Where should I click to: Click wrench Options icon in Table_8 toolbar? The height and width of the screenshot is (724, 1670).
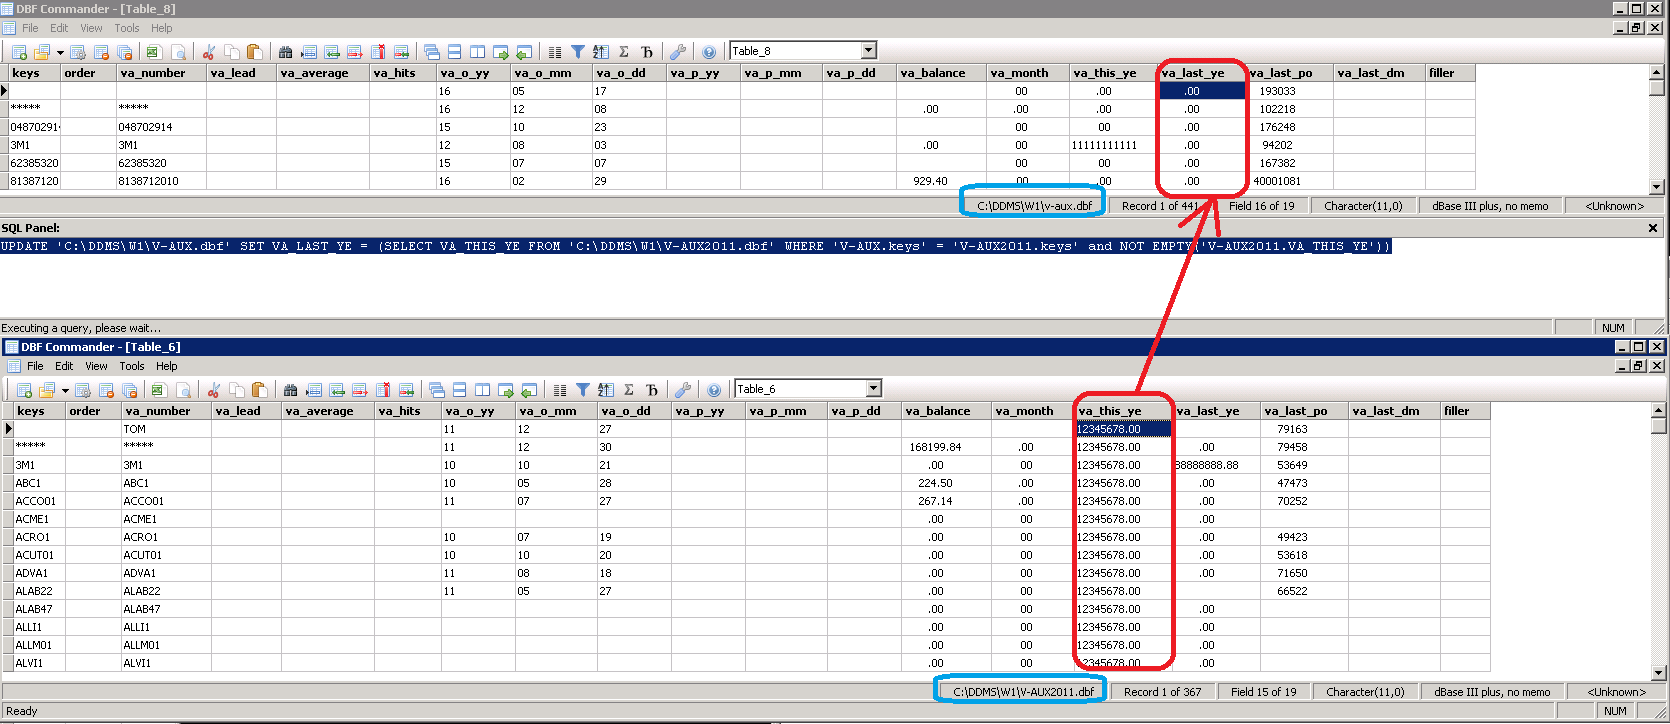(677, 52)
